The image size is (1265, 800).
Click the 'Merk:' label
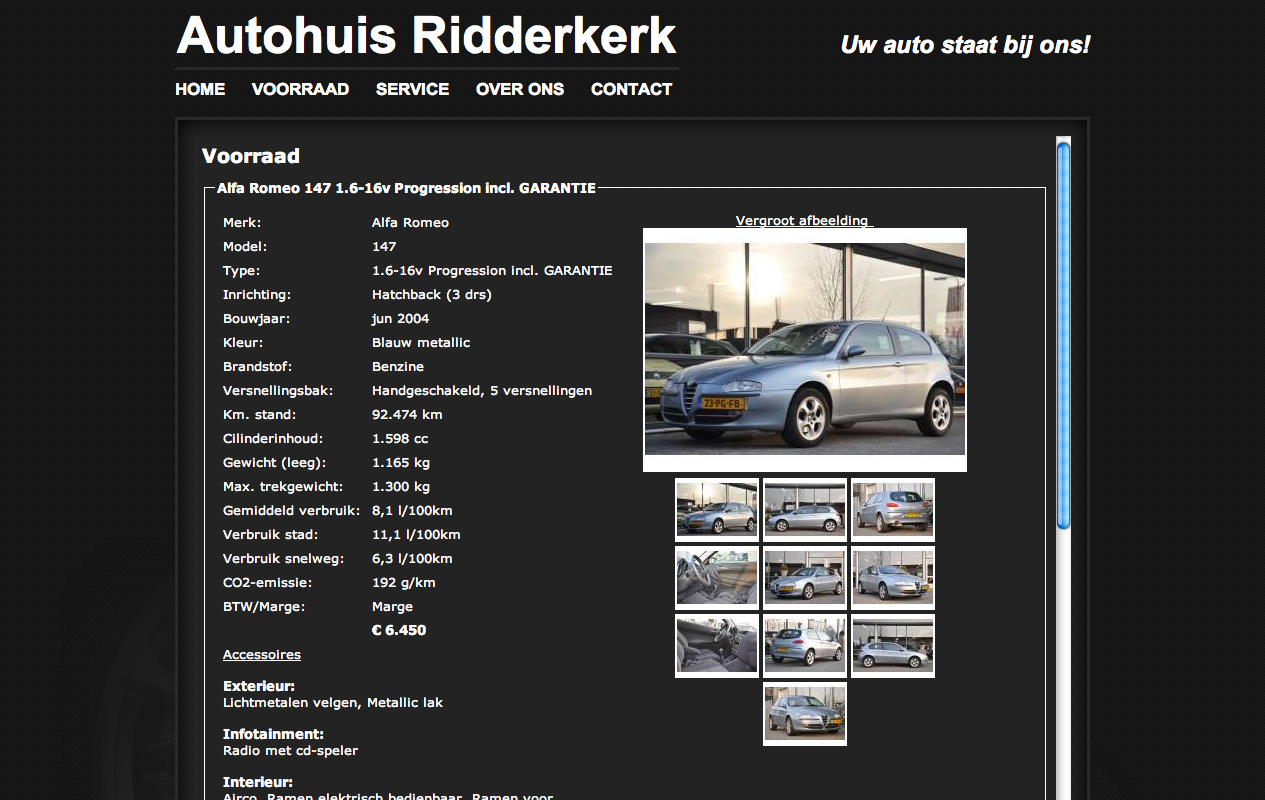[x=242, y=223]
